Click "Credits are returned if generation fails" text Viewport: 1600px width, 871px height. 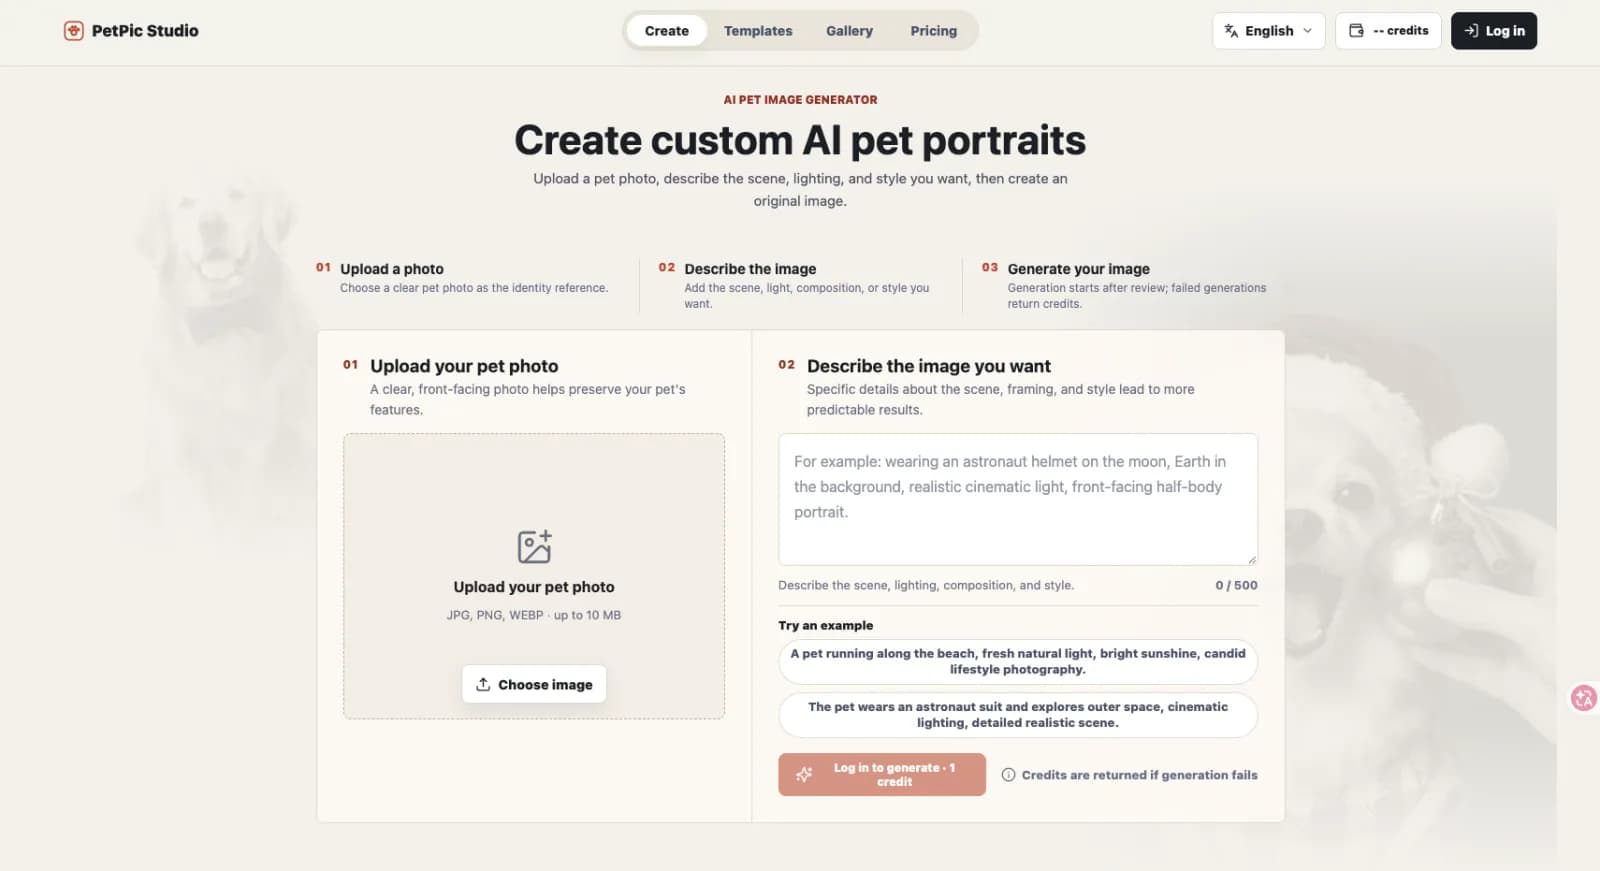1140,775
